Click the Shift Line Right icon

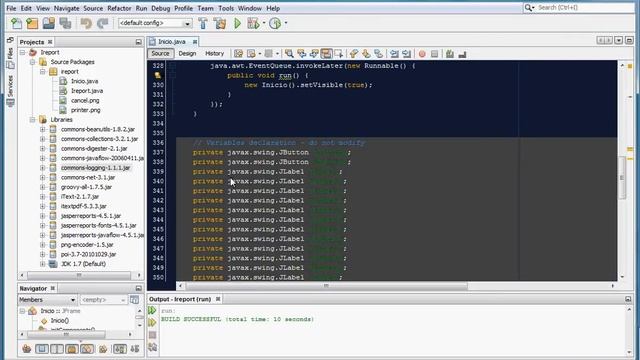[407, 54]
